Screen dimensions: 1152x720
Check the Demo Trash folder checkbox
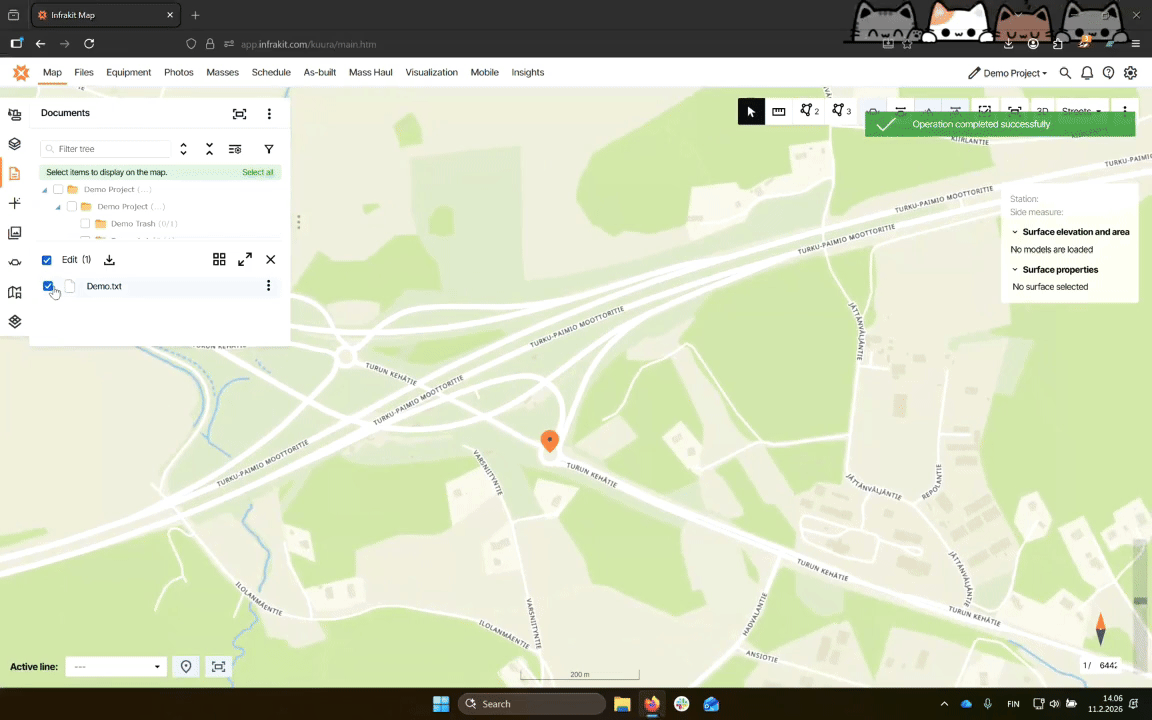85,223
